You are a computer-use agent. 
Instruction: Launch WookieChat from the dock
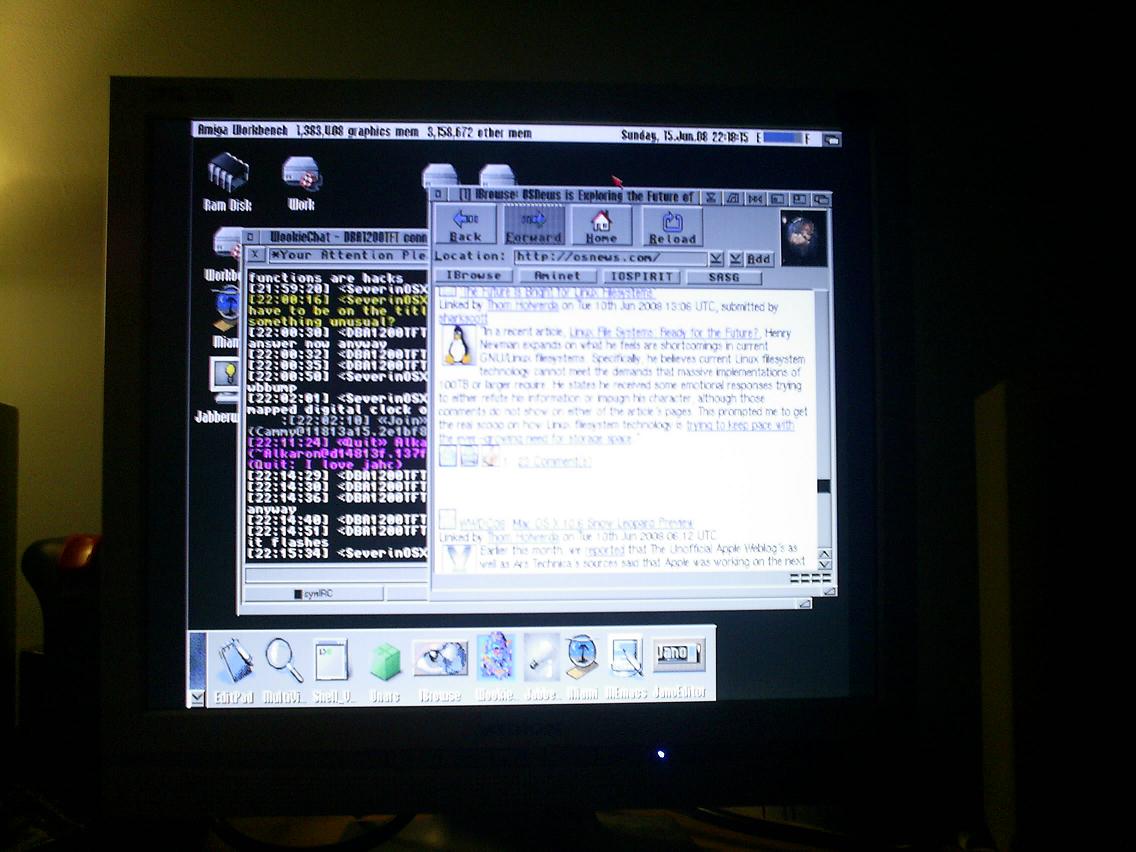pyautogui.click(x=496, y=667)
